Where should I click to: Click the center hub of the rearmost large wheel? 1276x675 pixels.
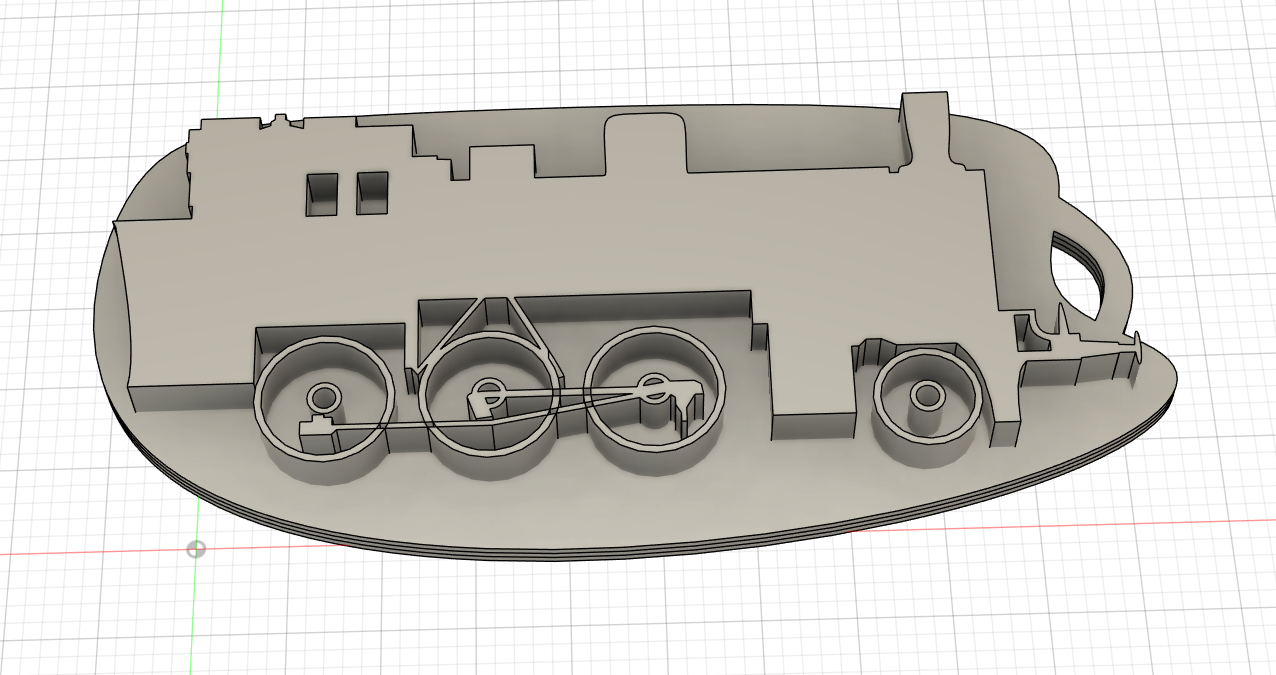[323, 397]
